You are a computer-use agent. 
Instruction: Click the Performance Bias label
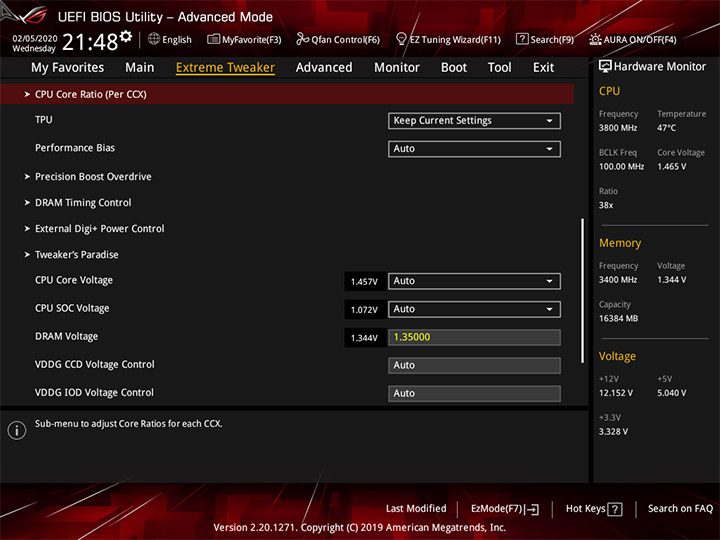coord(75,148)
